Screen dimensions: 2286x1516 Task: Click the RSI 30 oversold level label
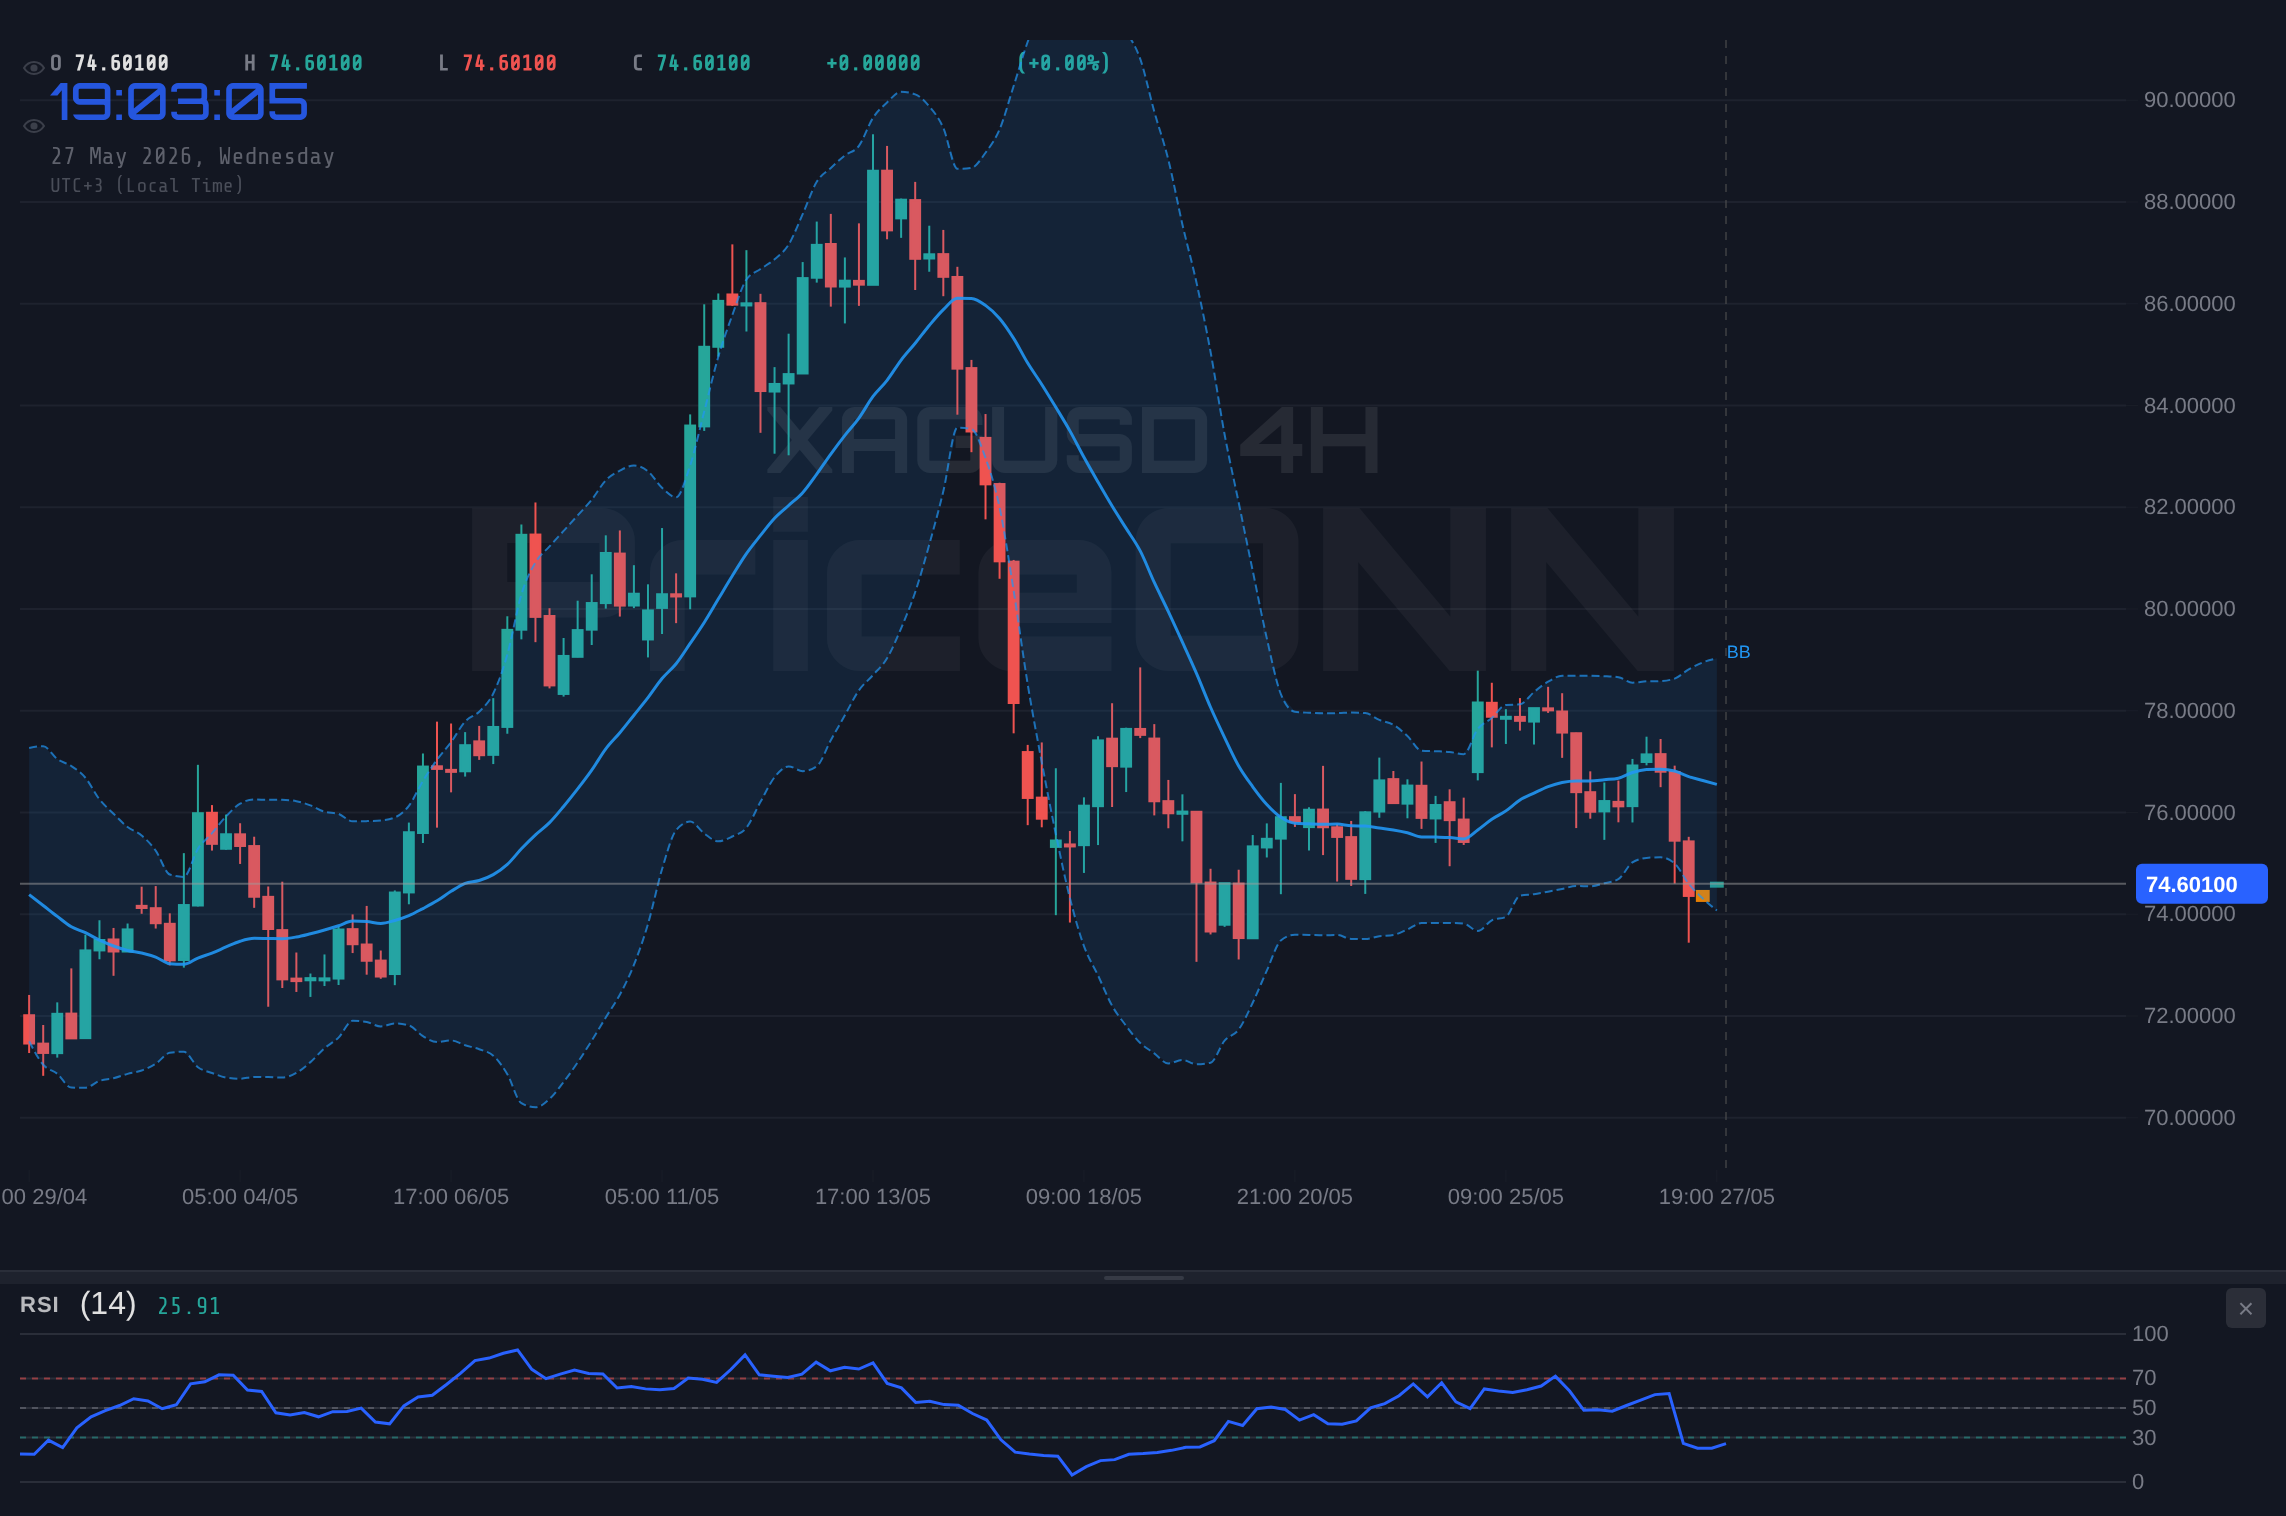[x=2144, y=1438]
